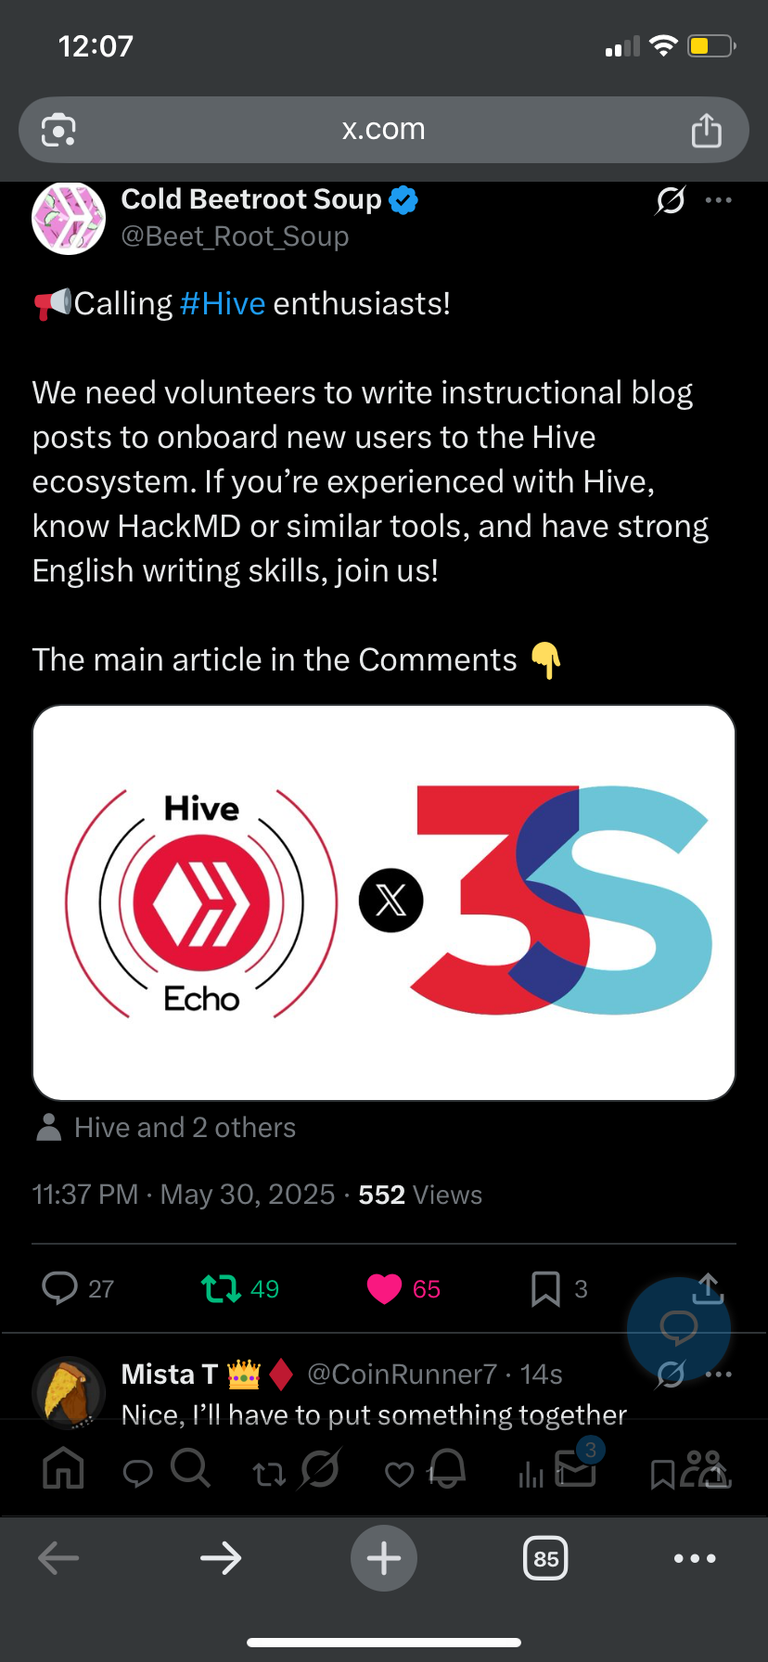Go forward with browser forward arrow
The width and height of the screenshot is (768, 1662).
220,1558
